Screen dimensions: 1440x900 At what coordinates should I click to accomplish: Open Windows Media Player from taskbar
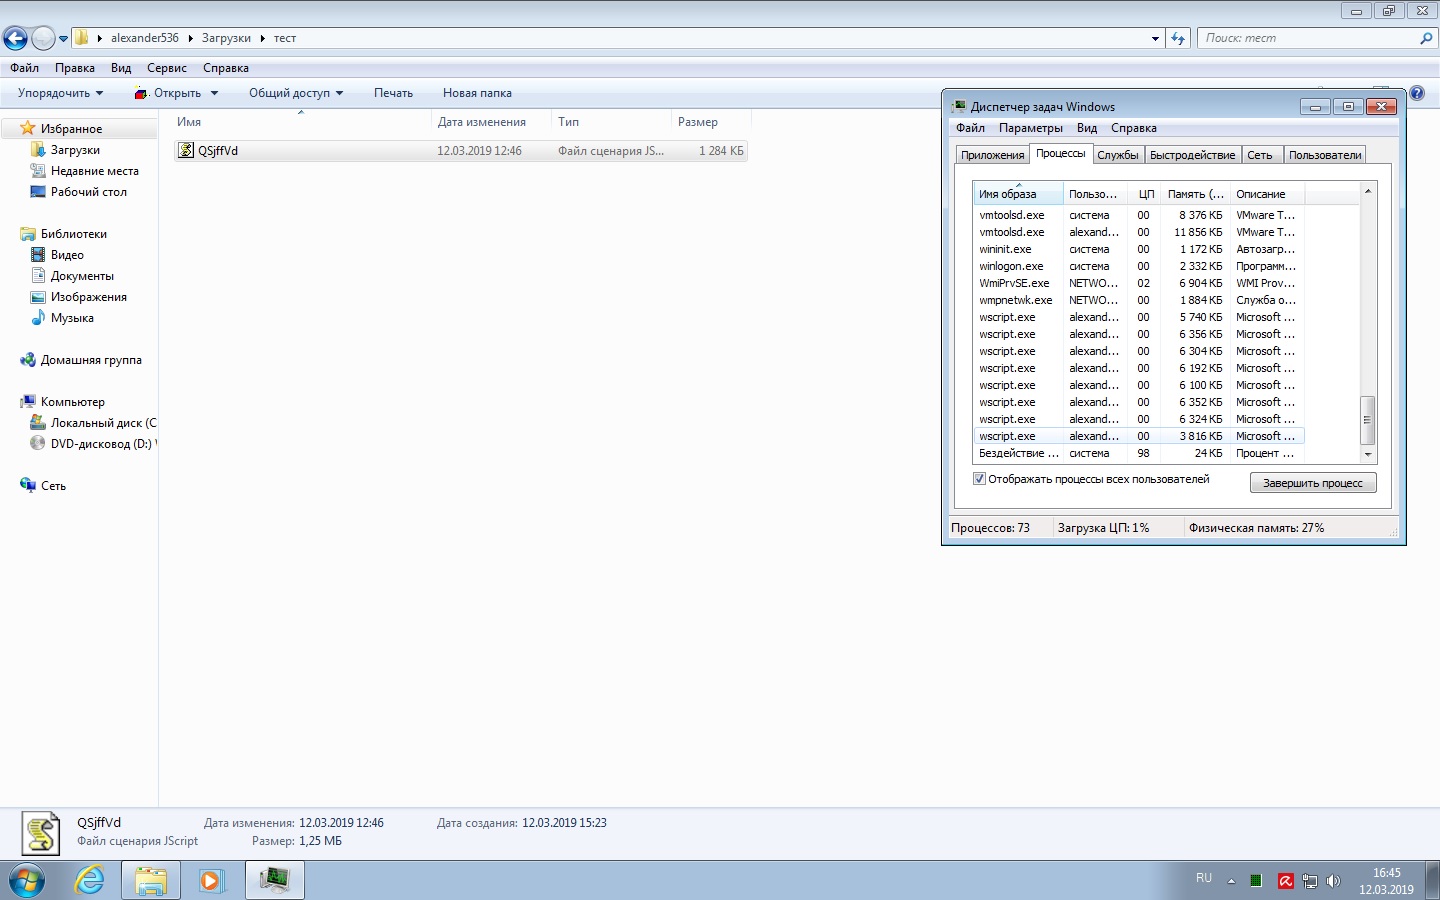click(x=212, y=880)
